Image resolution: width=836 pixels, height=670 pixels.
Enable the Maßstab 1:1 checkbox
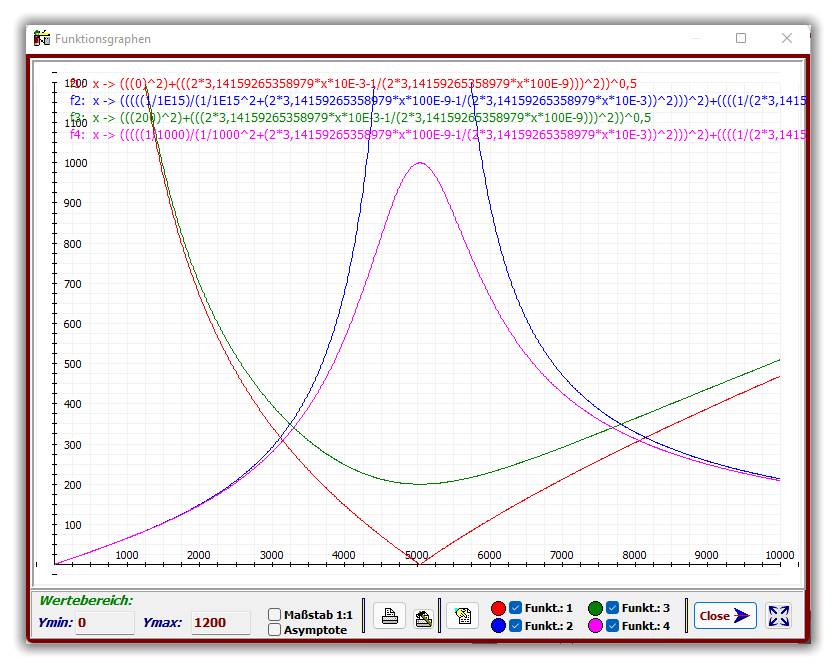coord(275,614)
